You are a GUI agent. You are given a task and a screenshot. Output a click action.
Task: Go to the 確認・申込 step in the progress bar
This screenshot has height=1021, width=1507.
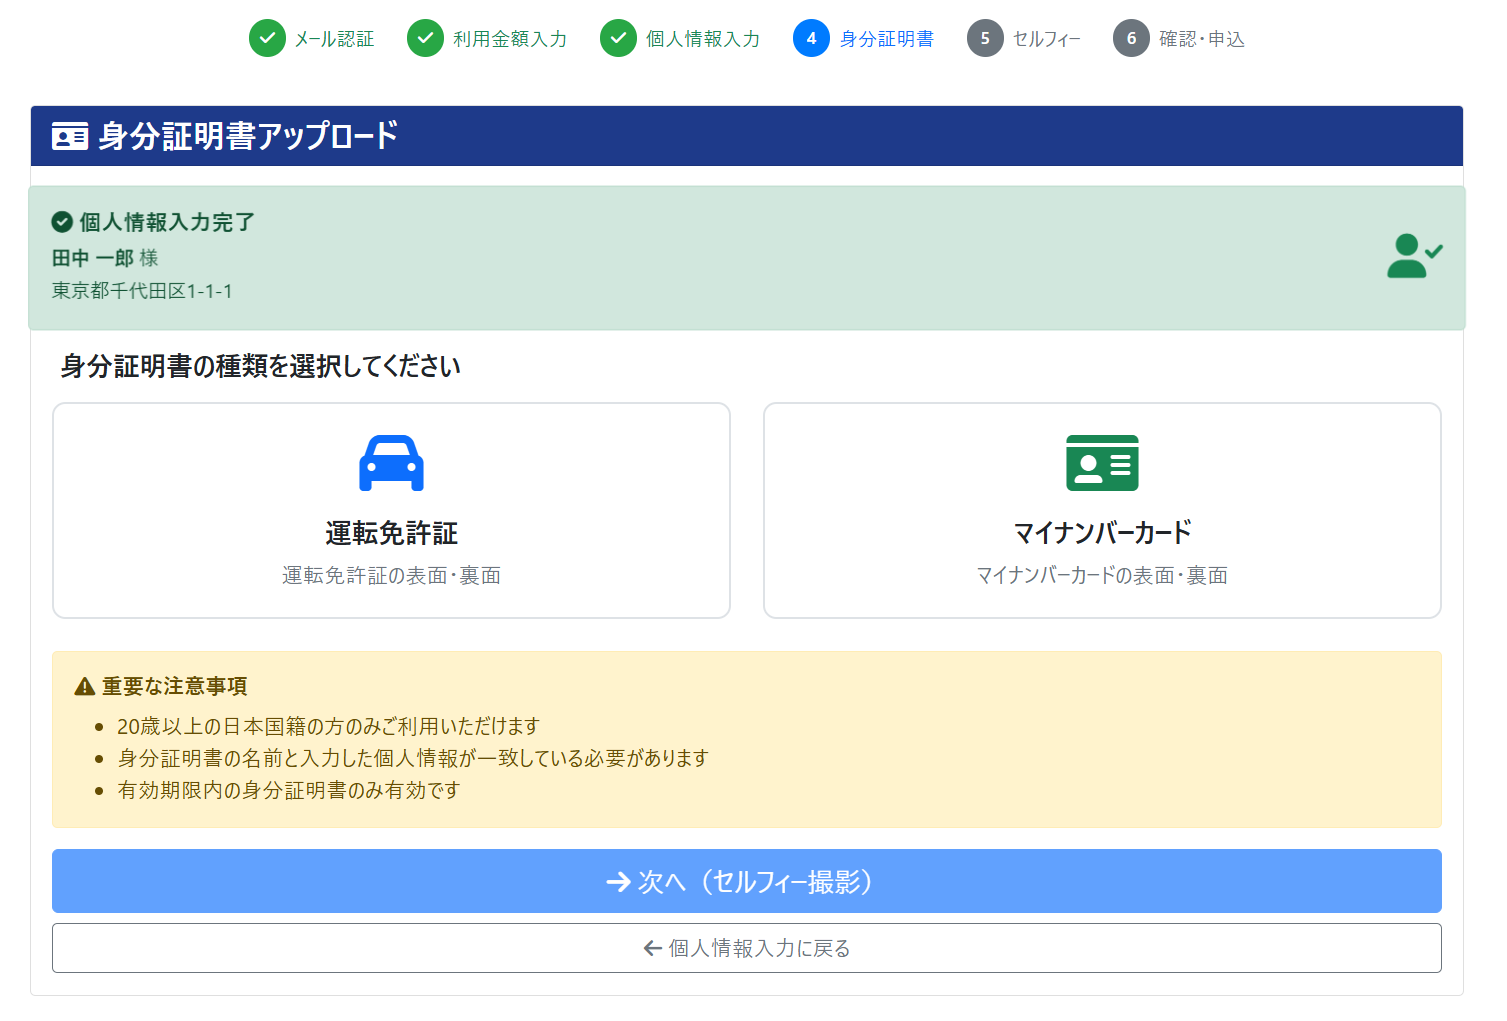[x=1130, y=38]
